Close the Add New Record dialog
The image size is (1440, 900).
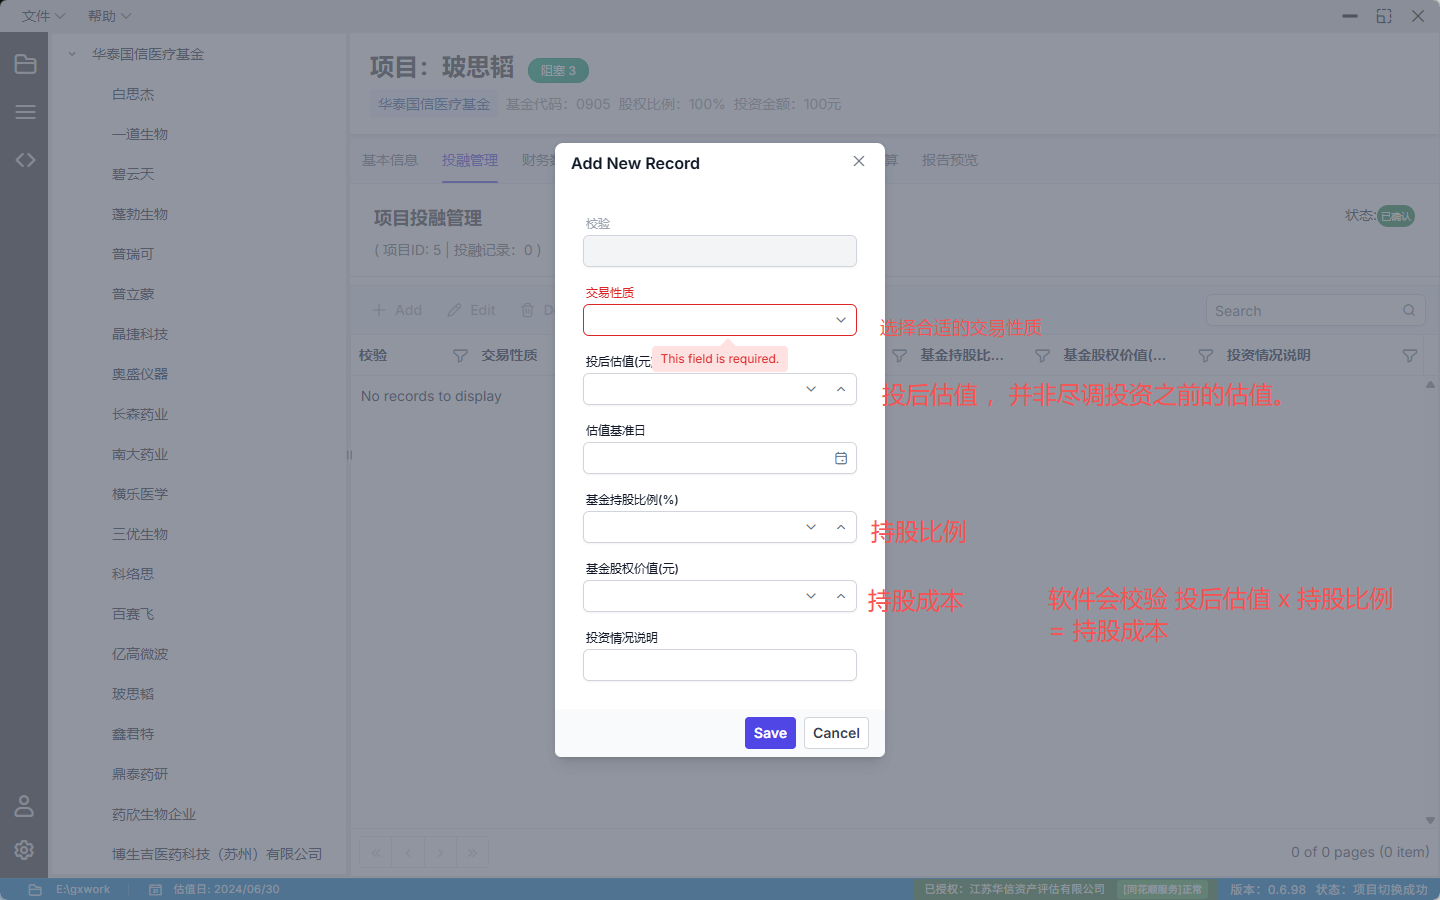pos(859,161)
